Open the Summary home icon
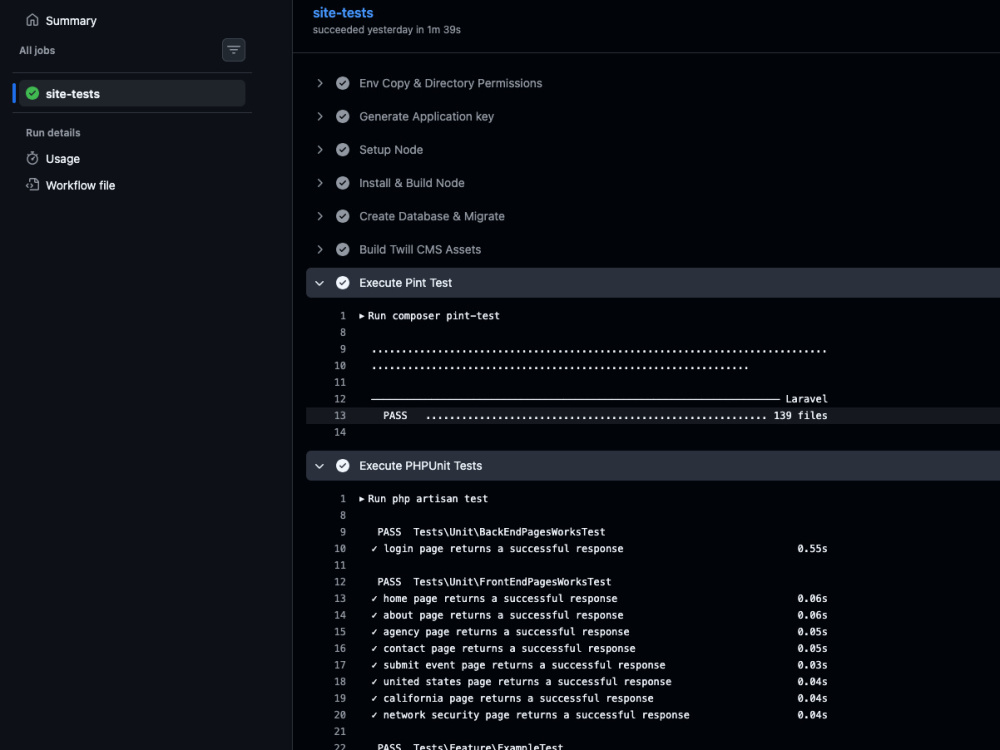Viewport: 1000px width, 750px height. pos(32,20)
